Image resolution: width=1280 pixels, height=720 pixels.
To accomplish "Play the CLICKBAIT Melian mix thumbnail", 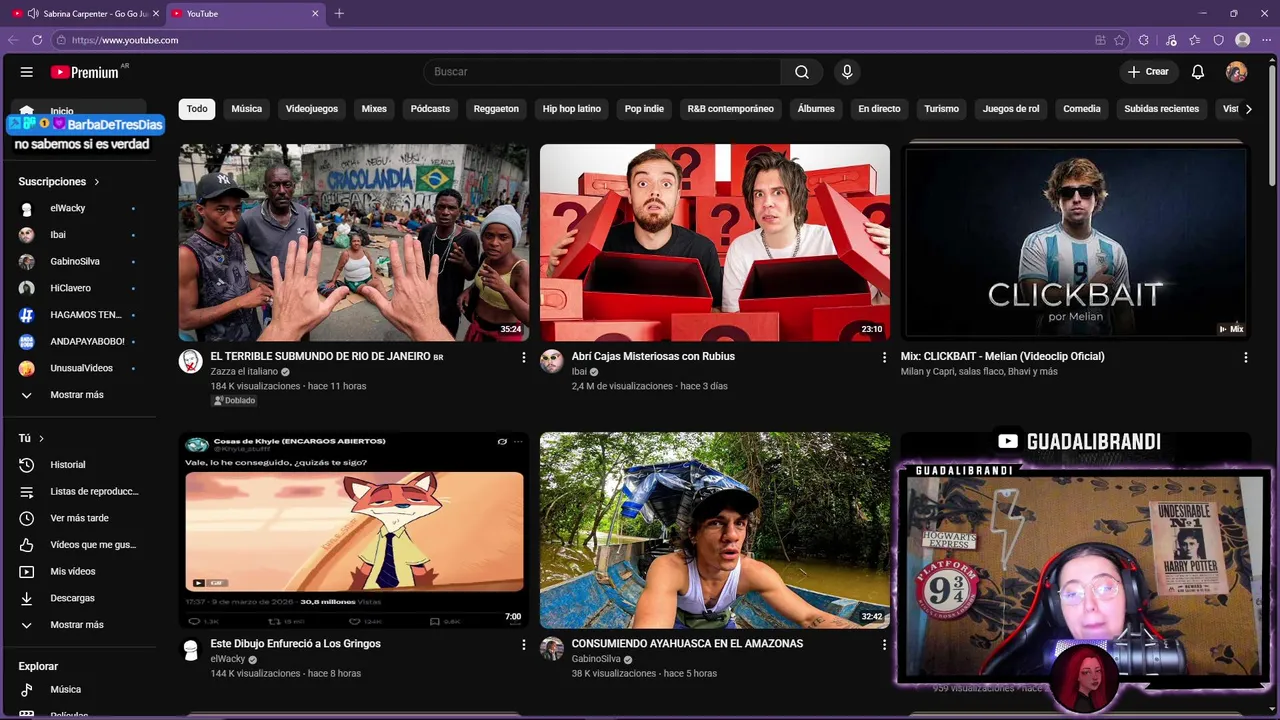I will tap(1075, 242).
